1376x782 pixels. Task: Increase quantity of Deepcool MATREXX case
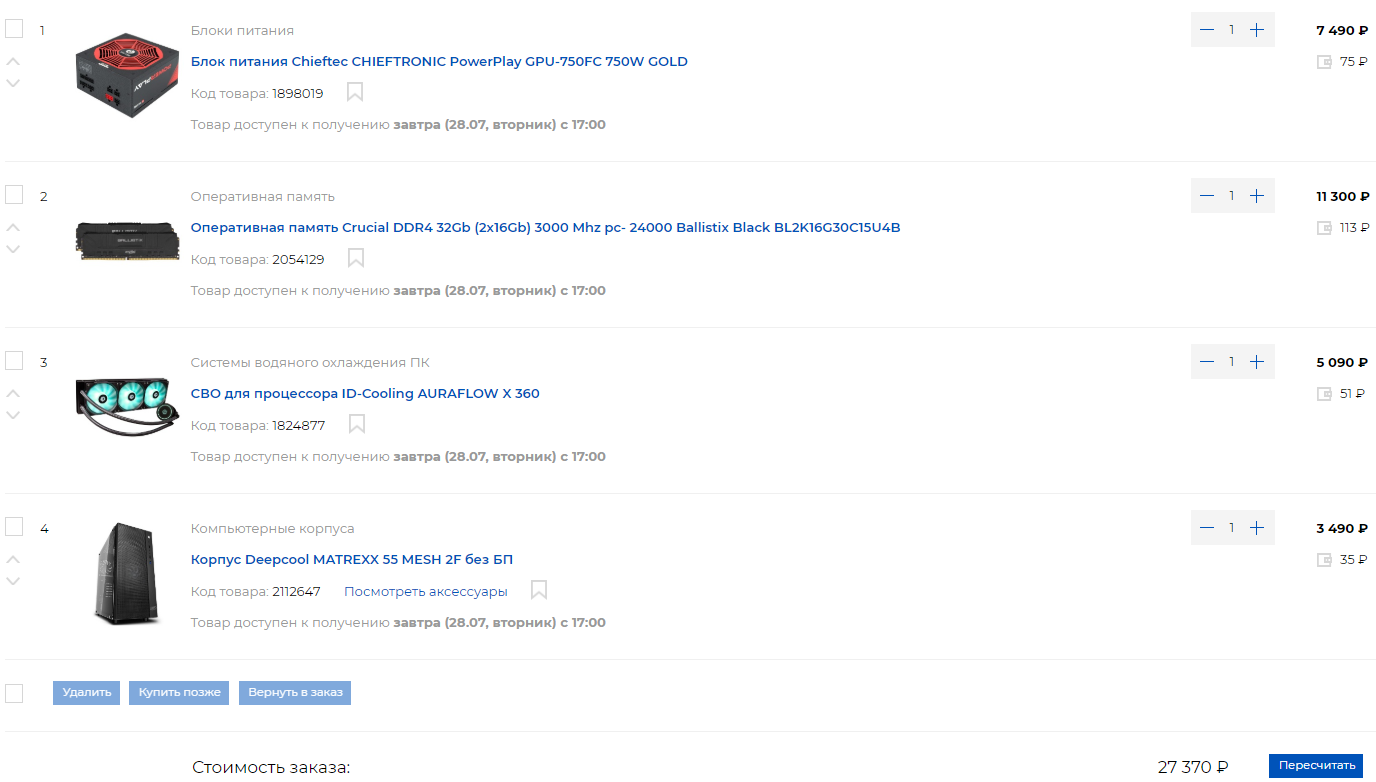tap(1257, 528)
